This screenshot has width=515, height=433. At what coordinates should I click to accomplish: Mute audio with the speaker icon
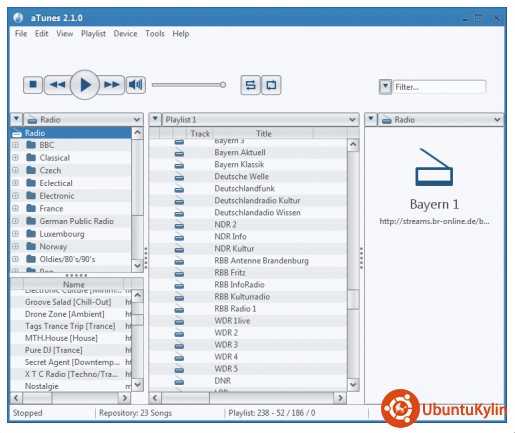tap(136, 85)
